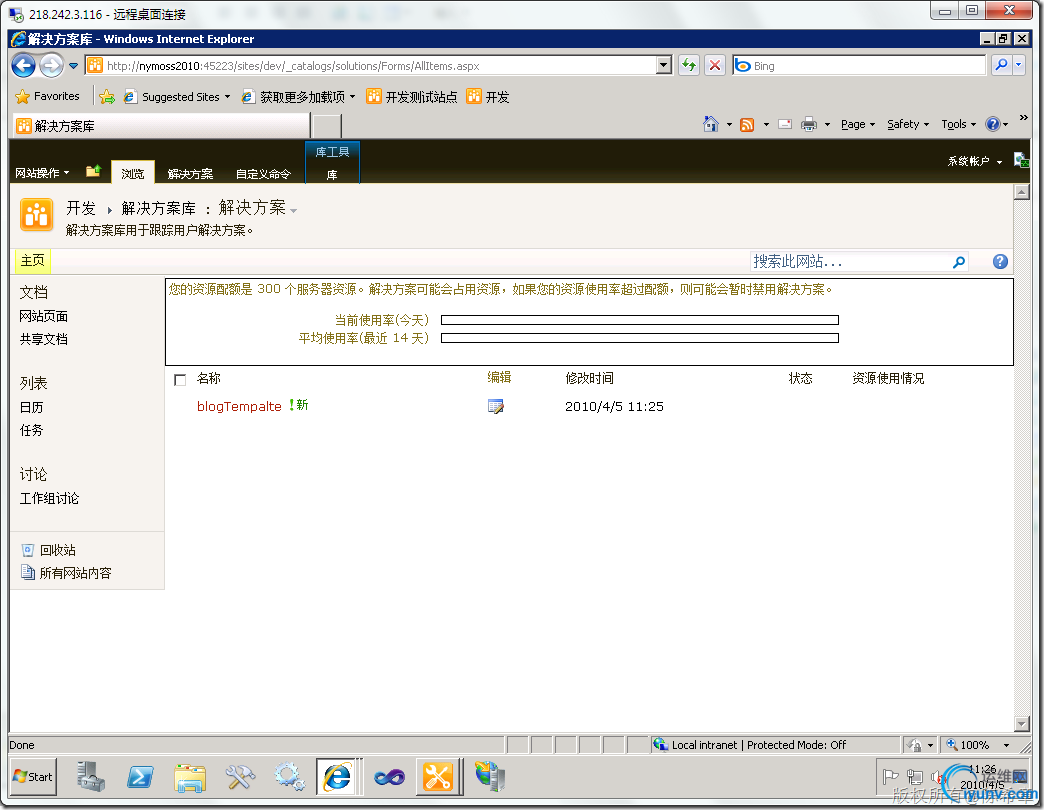Image resolution: width=1044 pixels, height=810 pixels.
Task: Click the page scrollbar down arrow
Action: (x=1021, y=723)
